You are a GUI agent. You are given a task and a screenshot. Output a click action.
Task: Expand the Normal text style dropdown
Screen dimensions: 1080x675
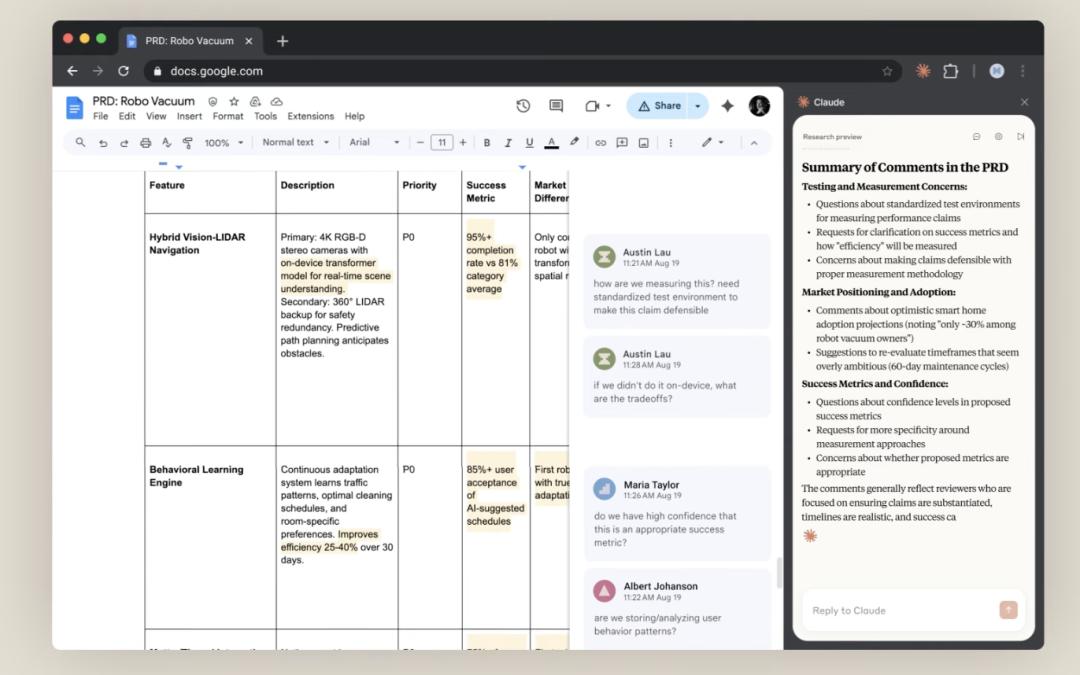[x=294, y=143]
